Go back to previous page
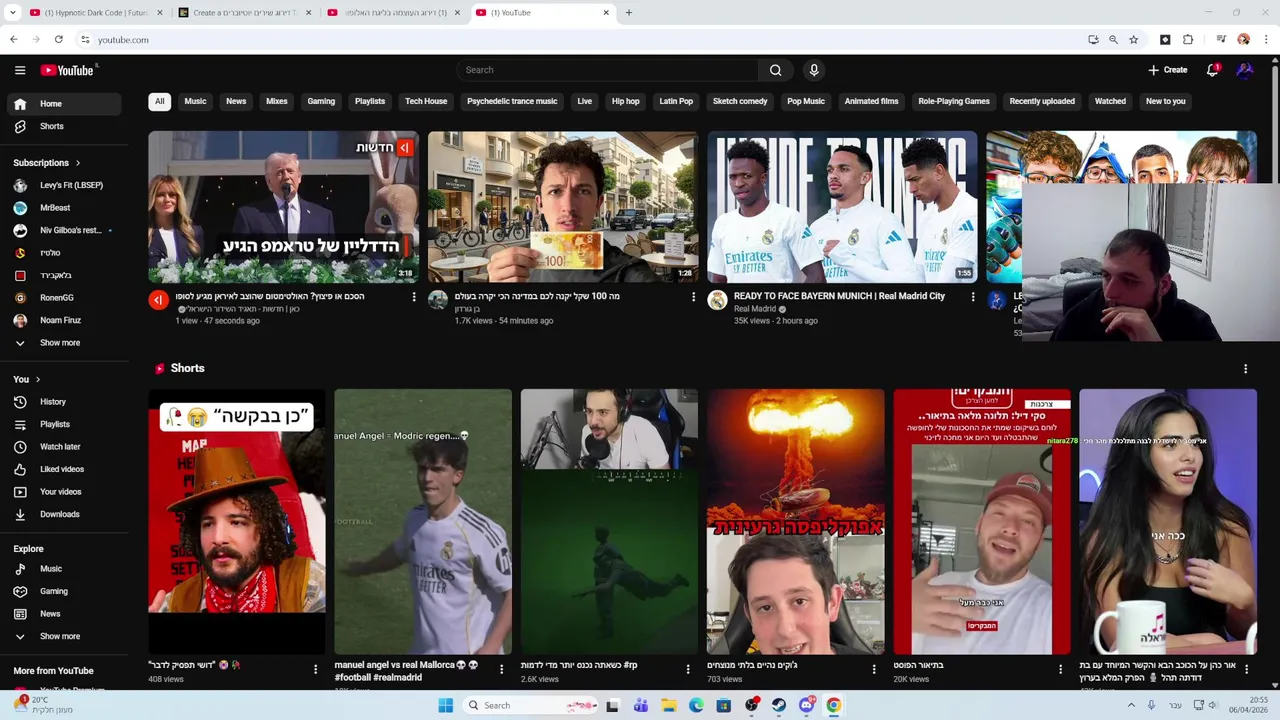Image resolution: width=1280 pixels, height=720 pixels. click(13, 39)
